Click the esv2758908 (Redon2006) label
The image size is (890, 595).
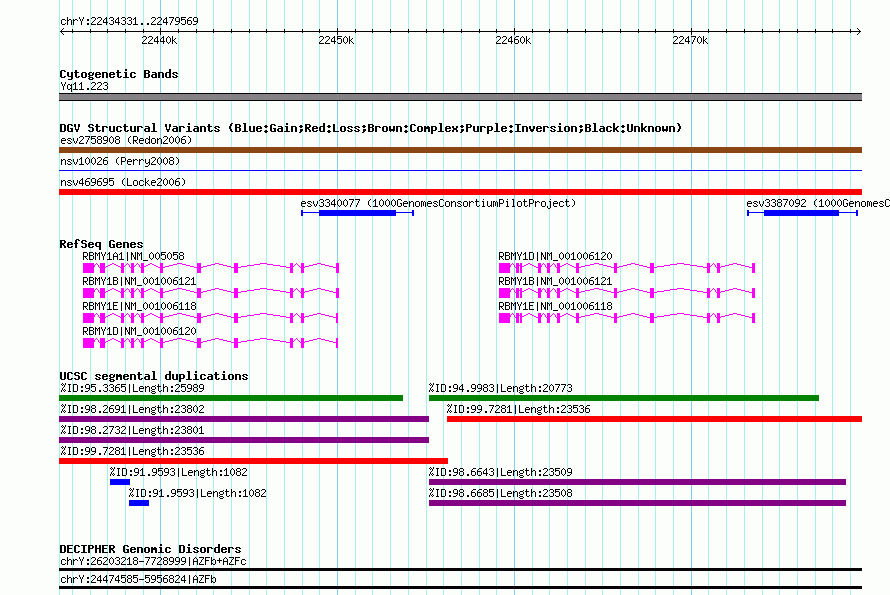coord(126,140)
